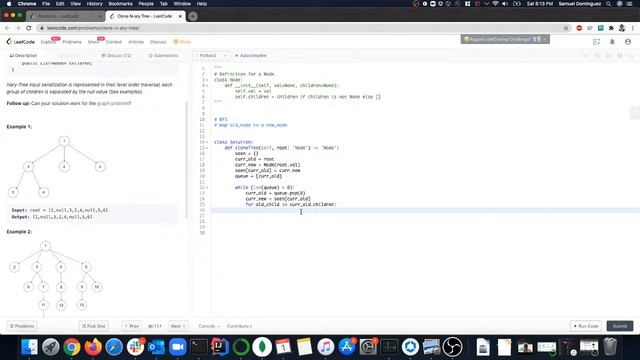Open MongoDB Compass from the dock
The height and width of the screenshot is (360, 640).
click(262, 347)
